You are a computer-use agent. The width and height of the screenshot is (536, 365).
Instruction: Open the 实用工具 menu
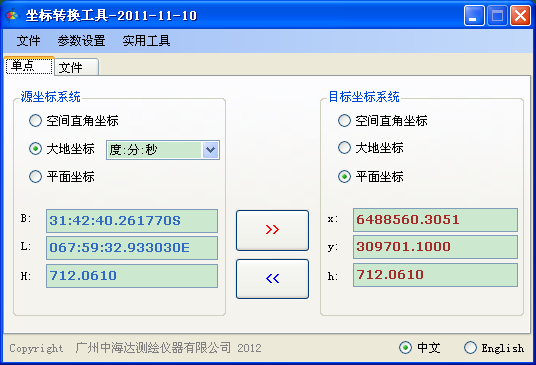pyautogui.click(x=146, y=41)
